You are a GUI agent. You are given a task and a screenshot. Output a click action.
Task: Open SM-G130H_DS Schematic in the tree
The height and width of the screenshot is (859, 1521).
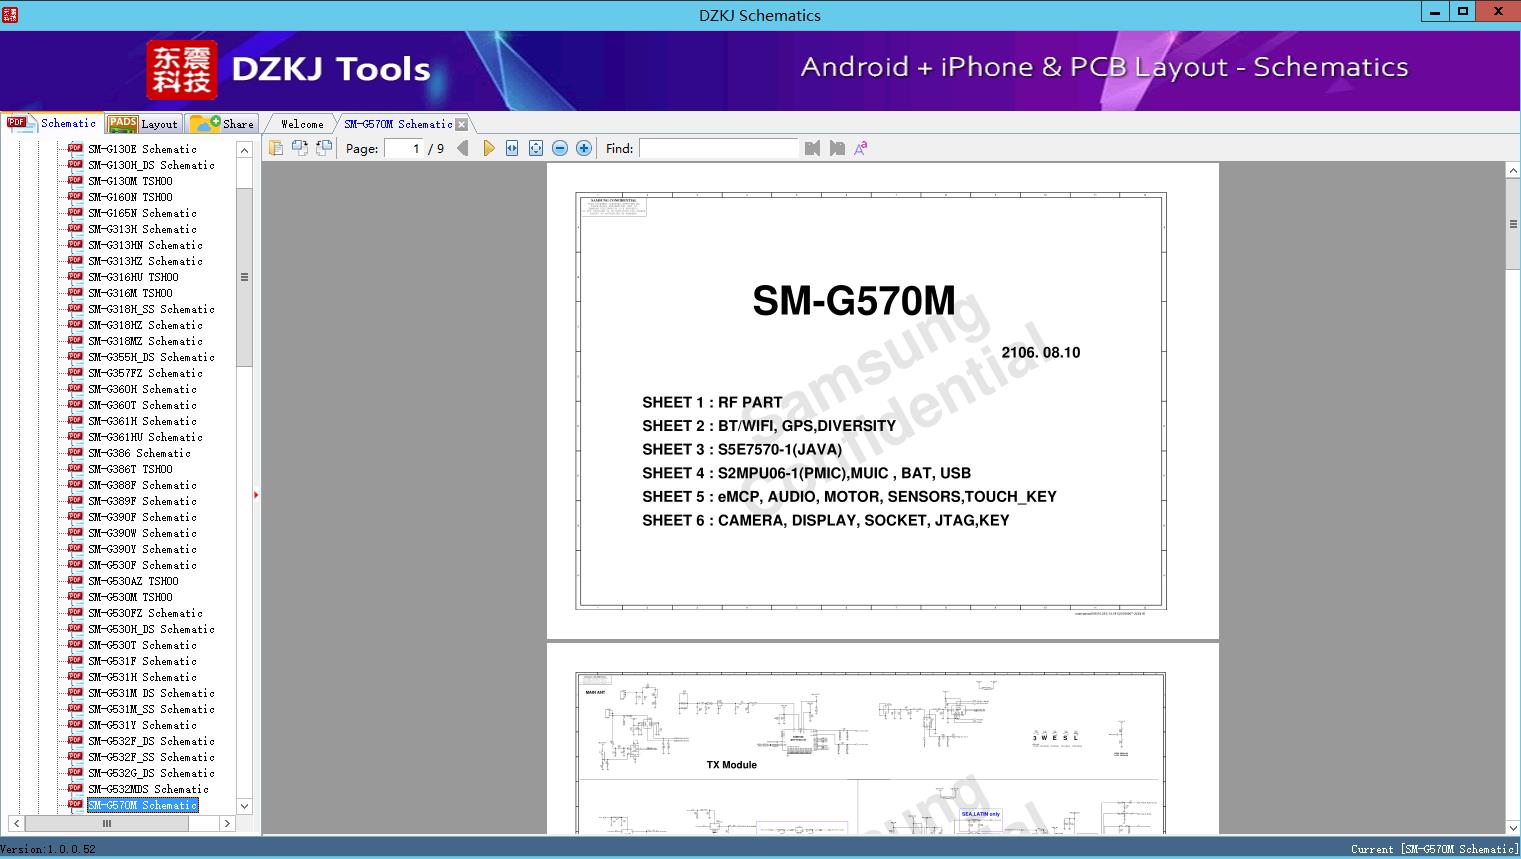tap(151, 165)
